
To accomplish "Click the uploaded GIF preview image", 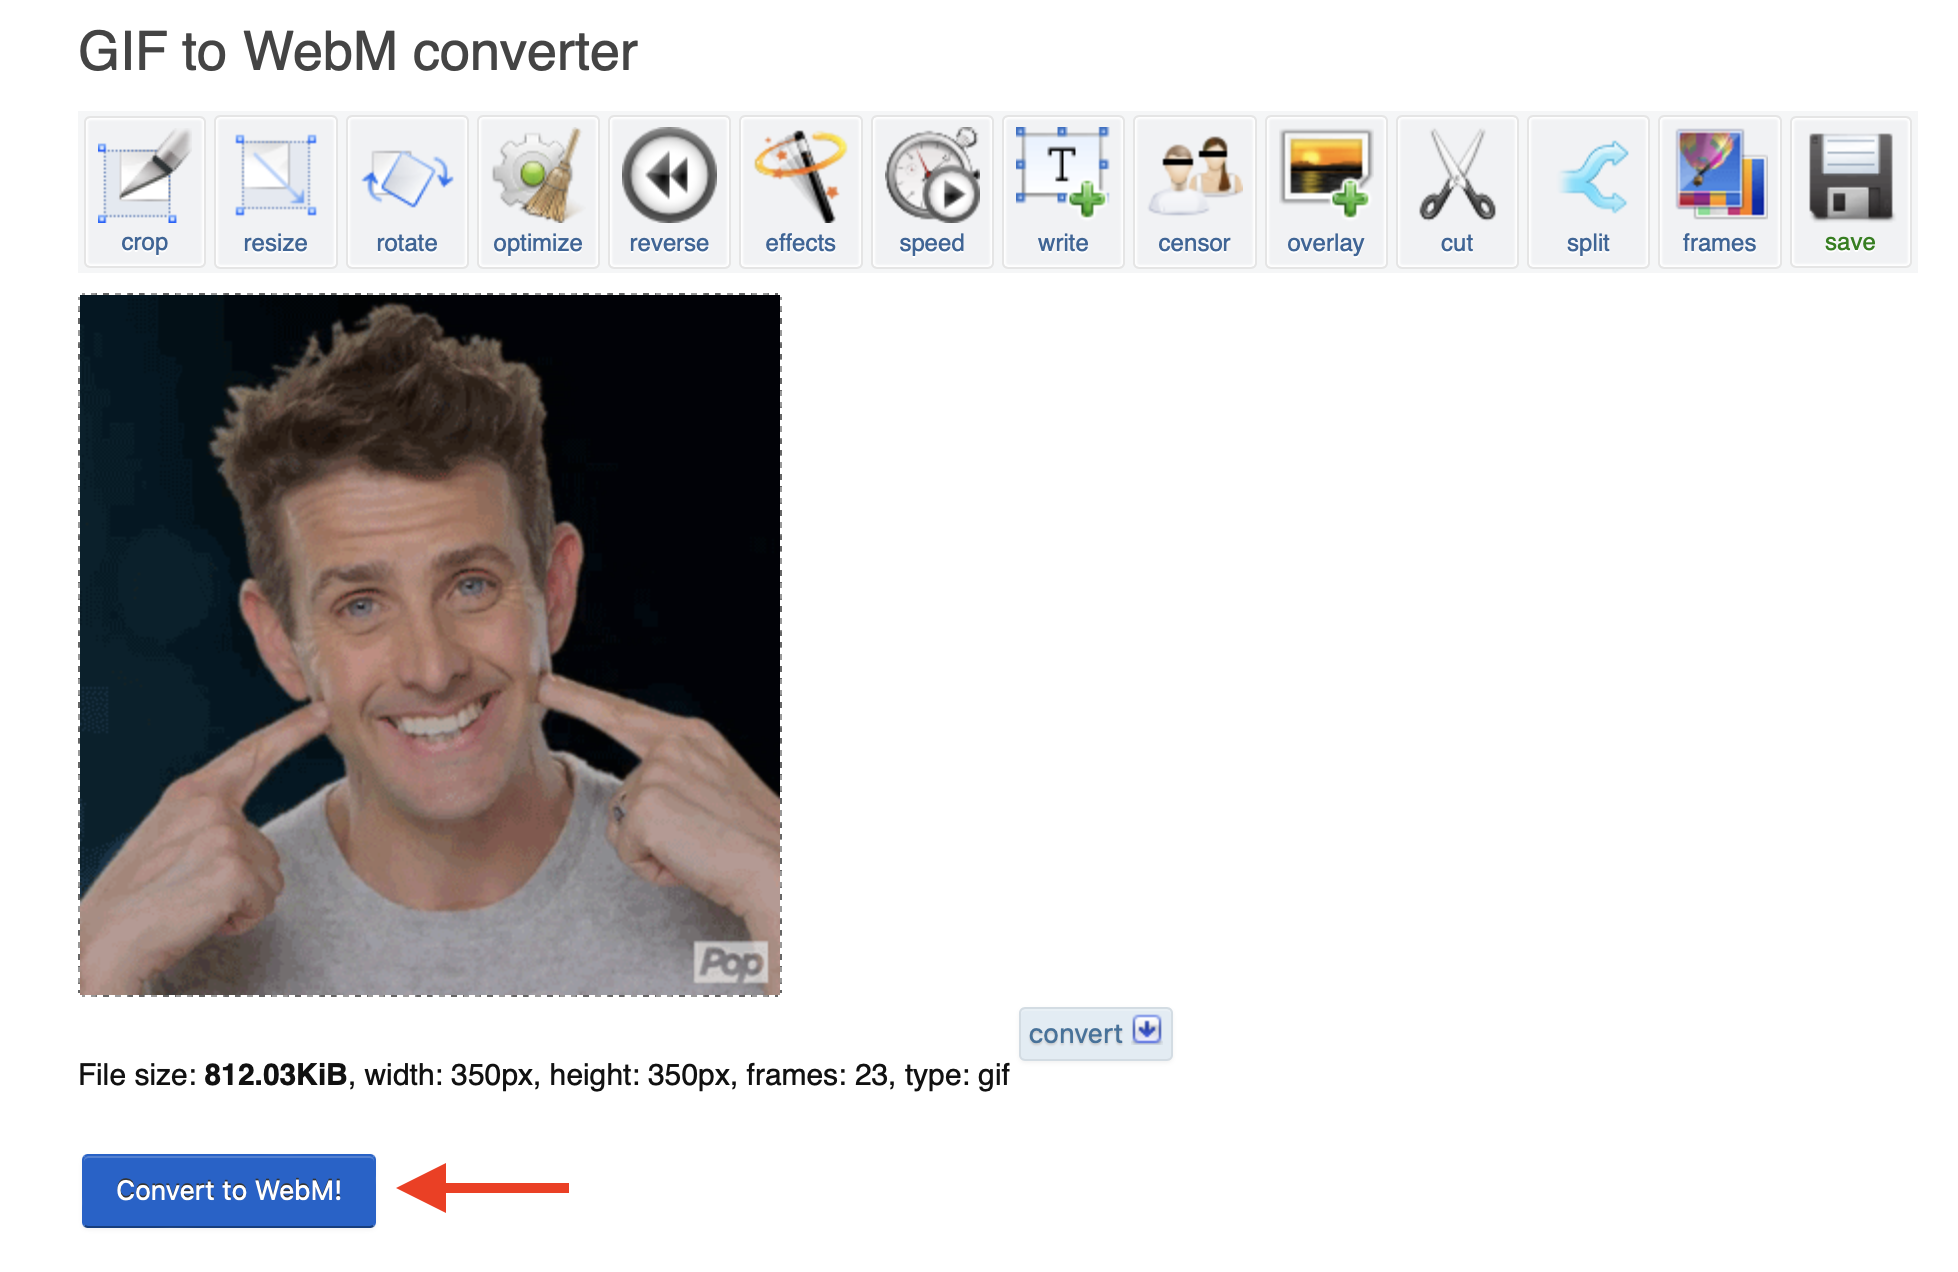I will point(430,645).
